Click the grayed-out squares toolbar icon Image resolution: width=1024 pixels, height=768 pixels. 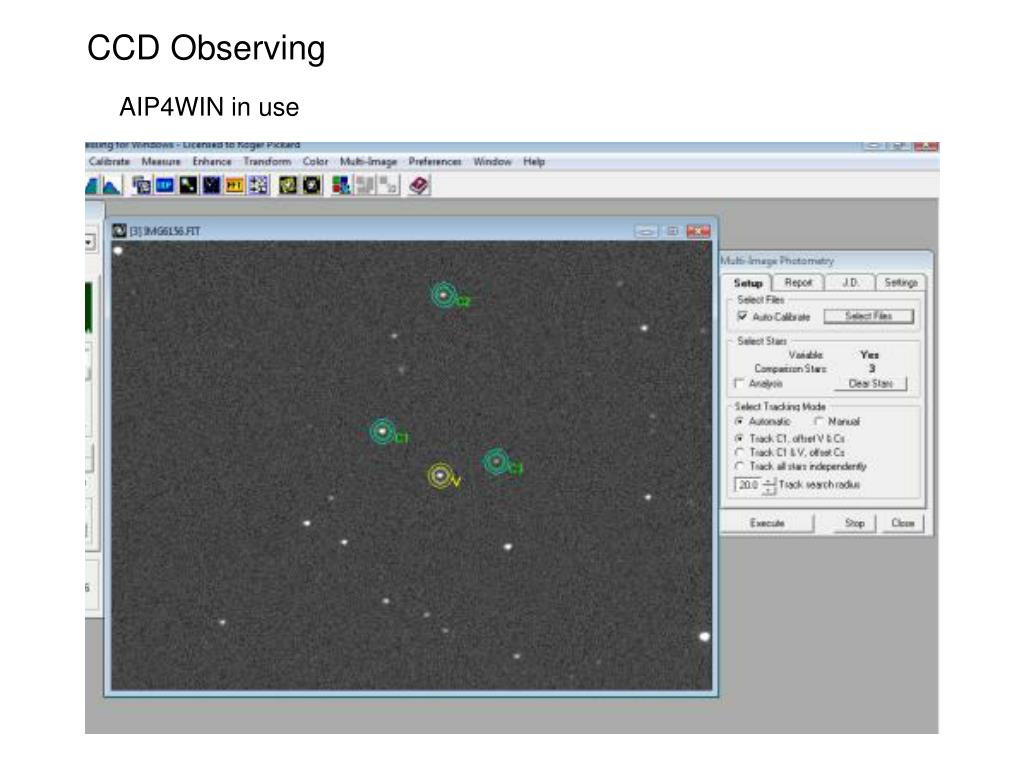pos(389,185)
